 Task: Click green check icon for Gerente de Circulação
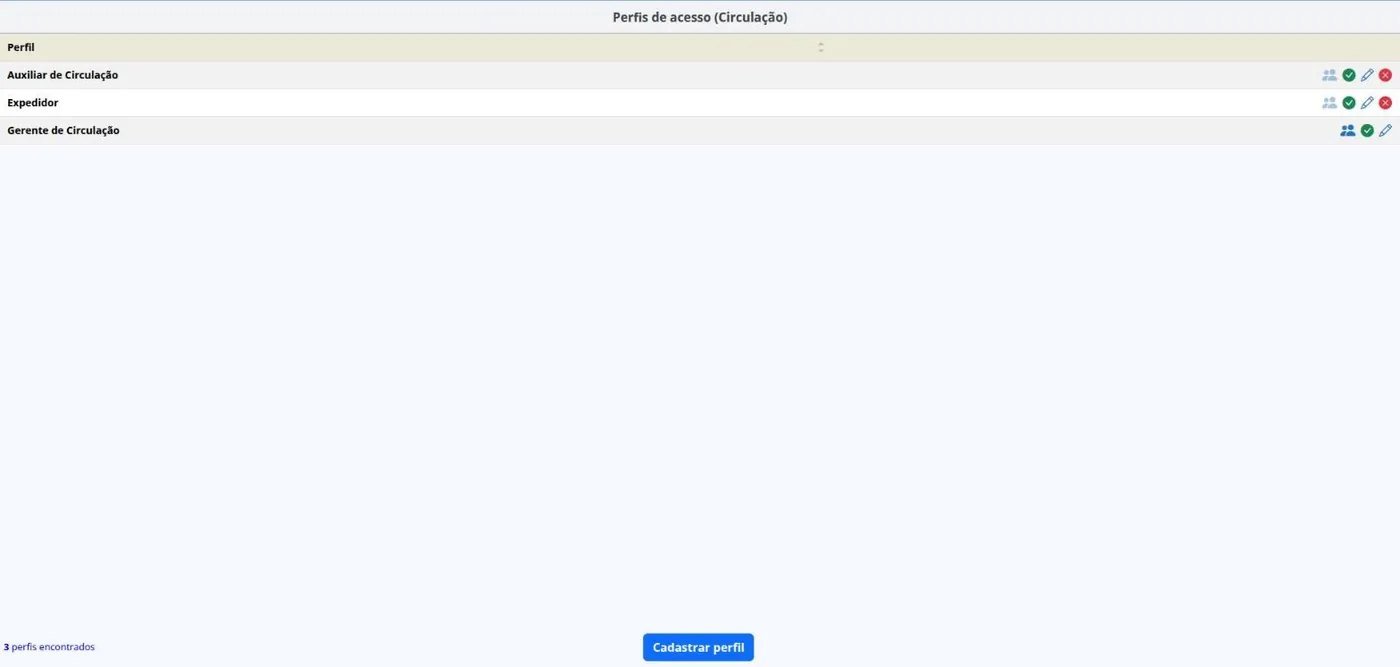click(x=1367, y=131)
